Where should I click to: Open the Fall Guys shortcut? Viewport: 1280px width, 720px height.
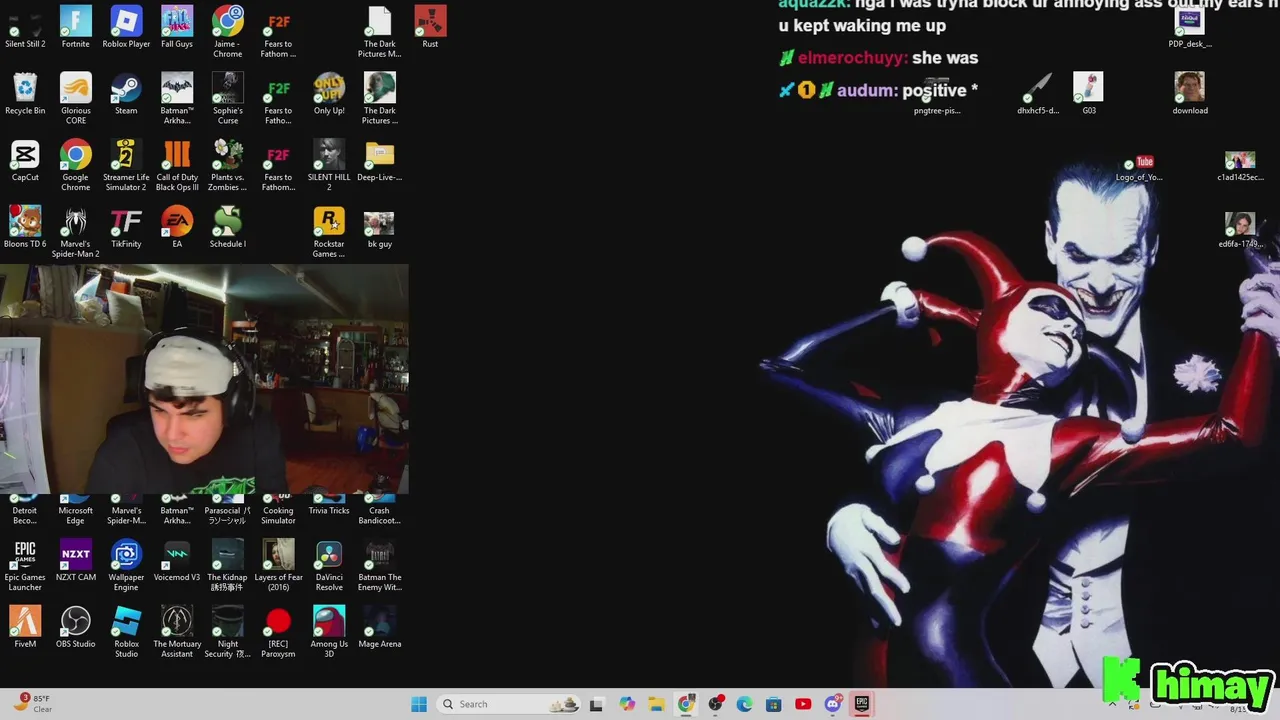coord(177,27)
